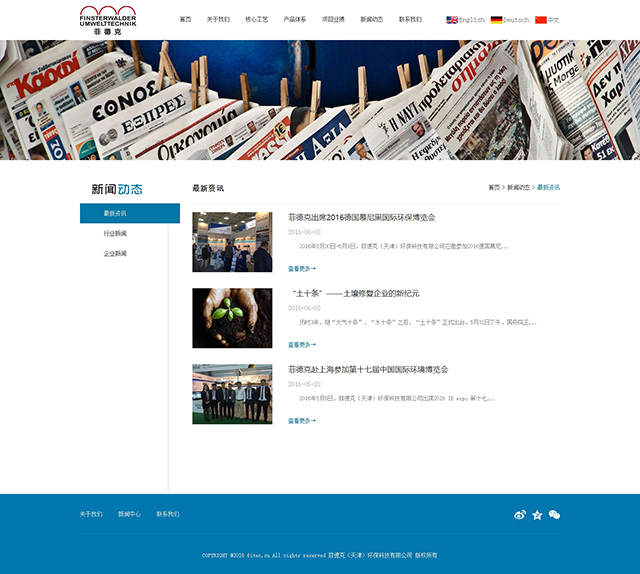Click the Finsterwalder Umwelttechnik logo
This screenshot has height=574, width=640.
tap(108, 20)
